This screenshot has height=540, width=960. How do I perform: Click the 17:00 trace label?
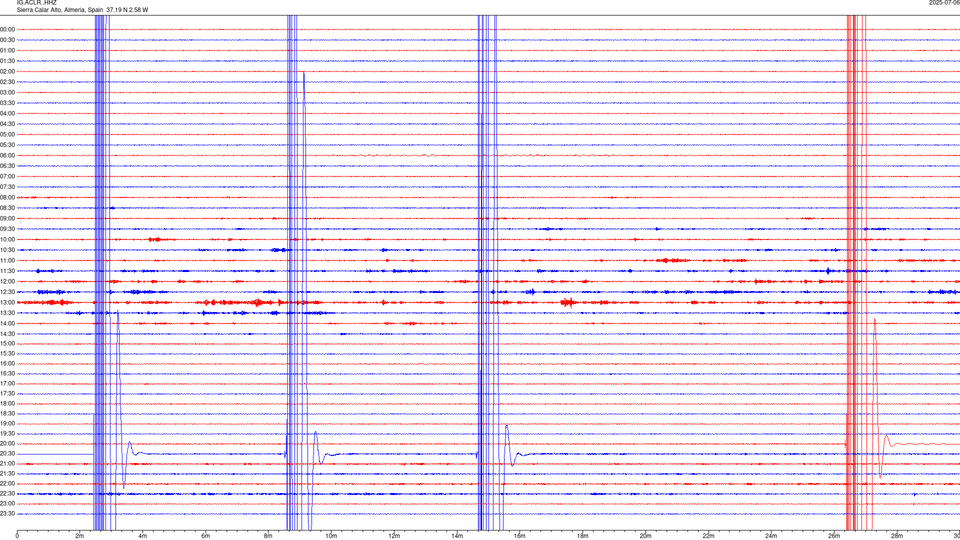7,384
